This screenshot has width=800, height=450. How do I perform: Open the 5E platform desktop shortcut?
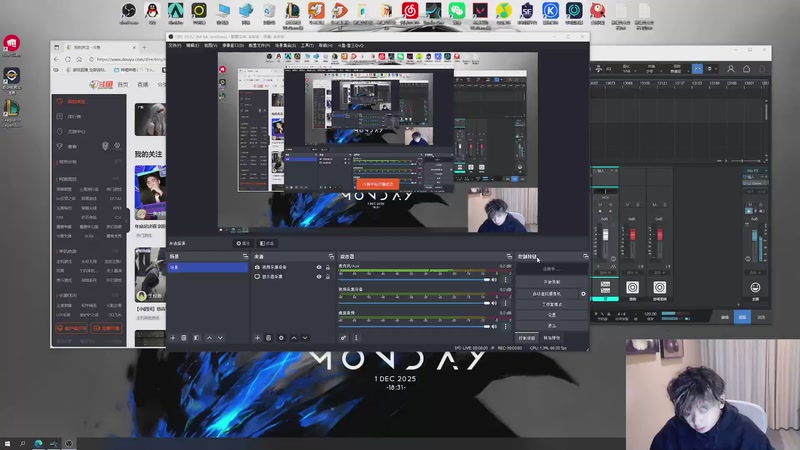coord(527,11)
